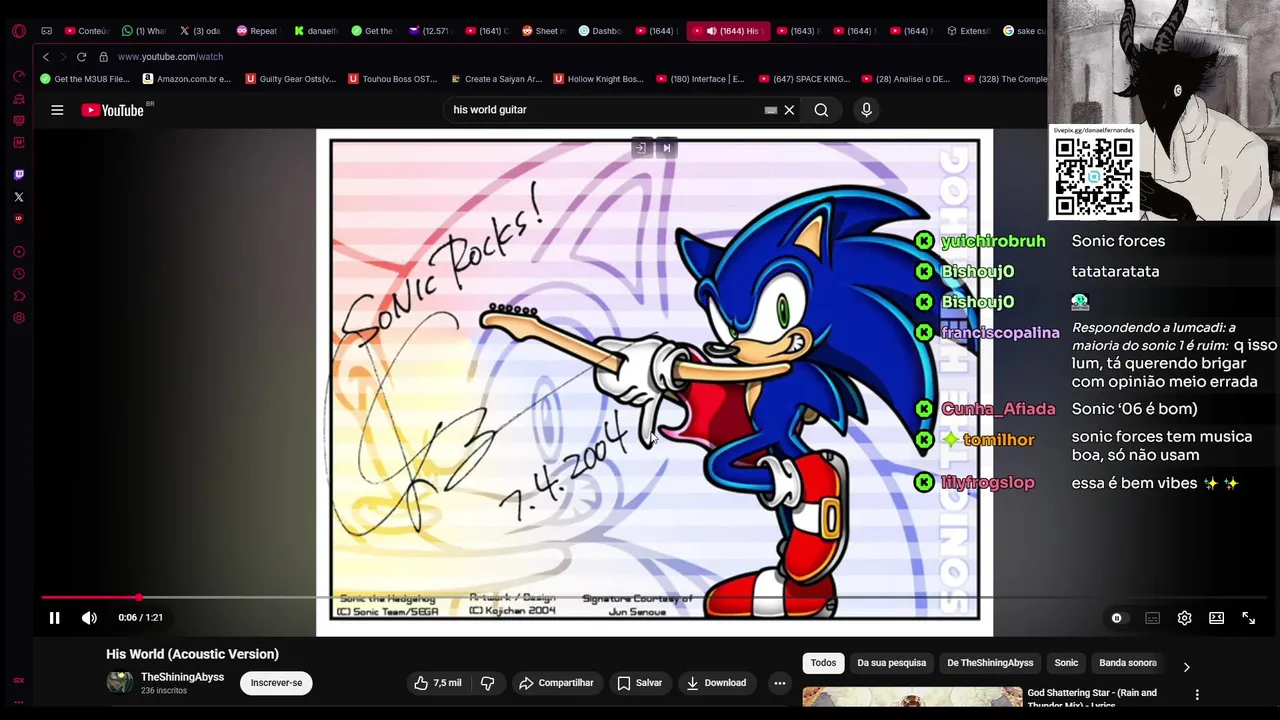
Task: Click the Compartilhar share button
Action: [556, 683]
